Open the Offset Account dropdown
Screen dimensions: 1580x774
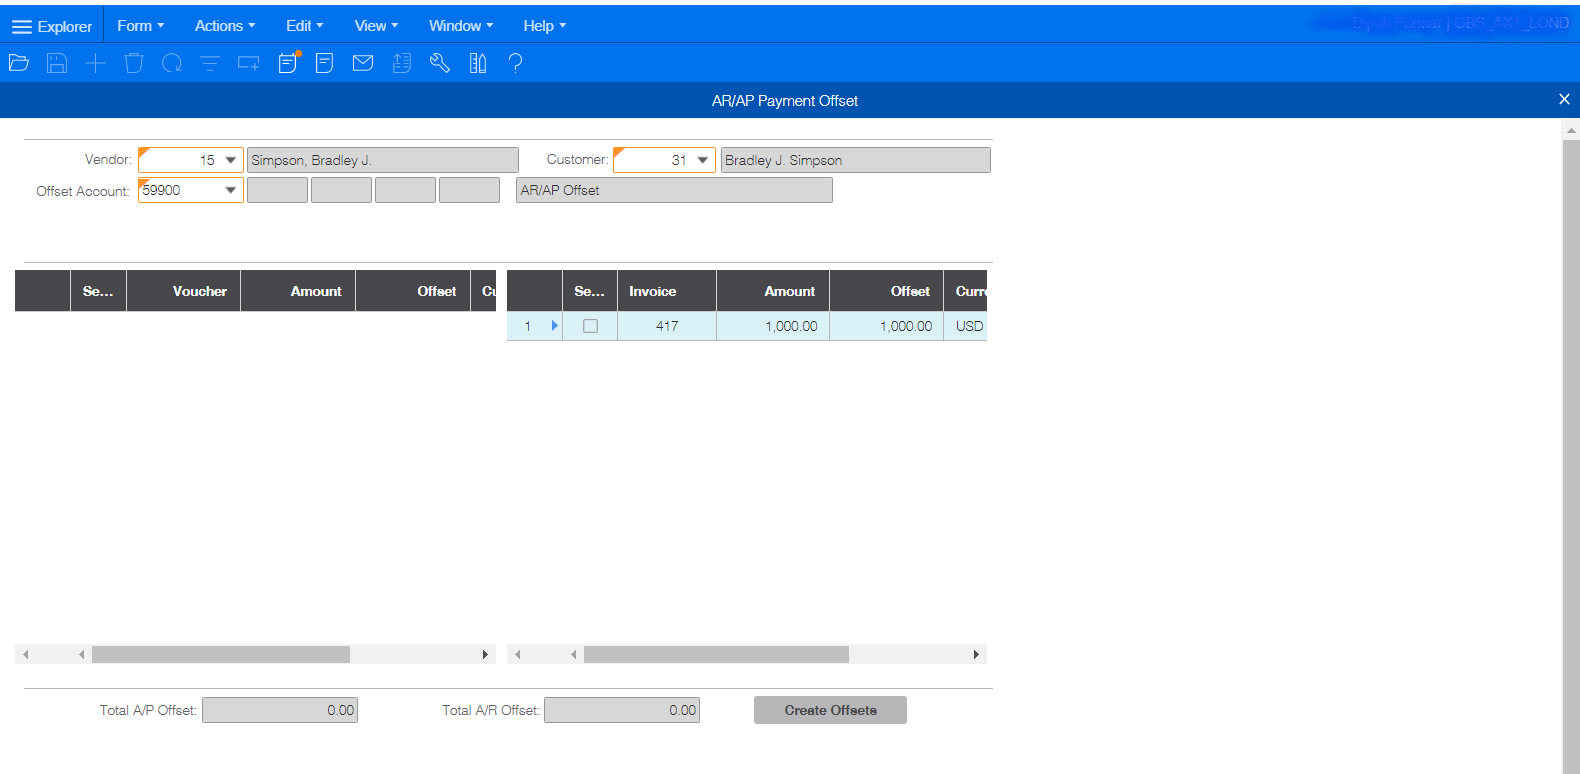click(x=230, y=190)
